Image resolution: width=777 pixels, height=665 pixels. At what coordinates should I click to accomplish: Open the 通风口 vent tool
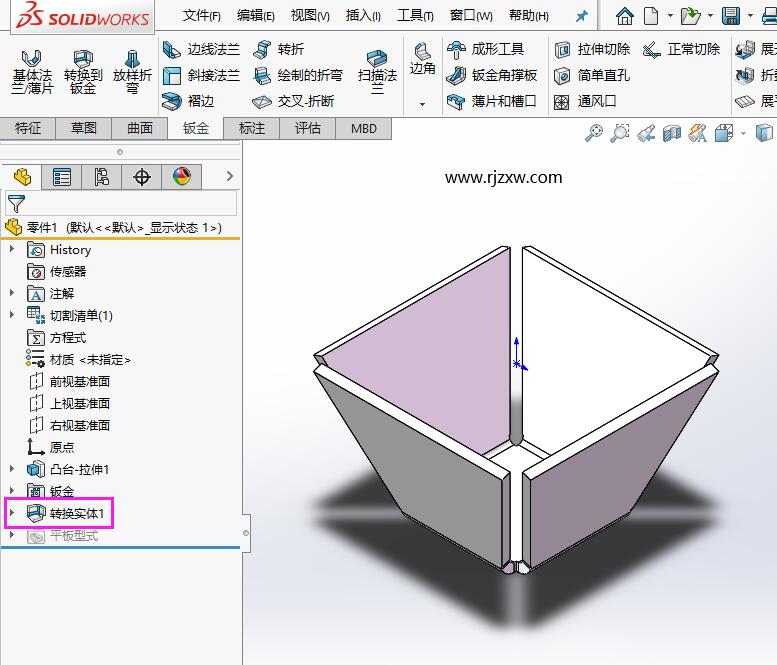[585, 101]
